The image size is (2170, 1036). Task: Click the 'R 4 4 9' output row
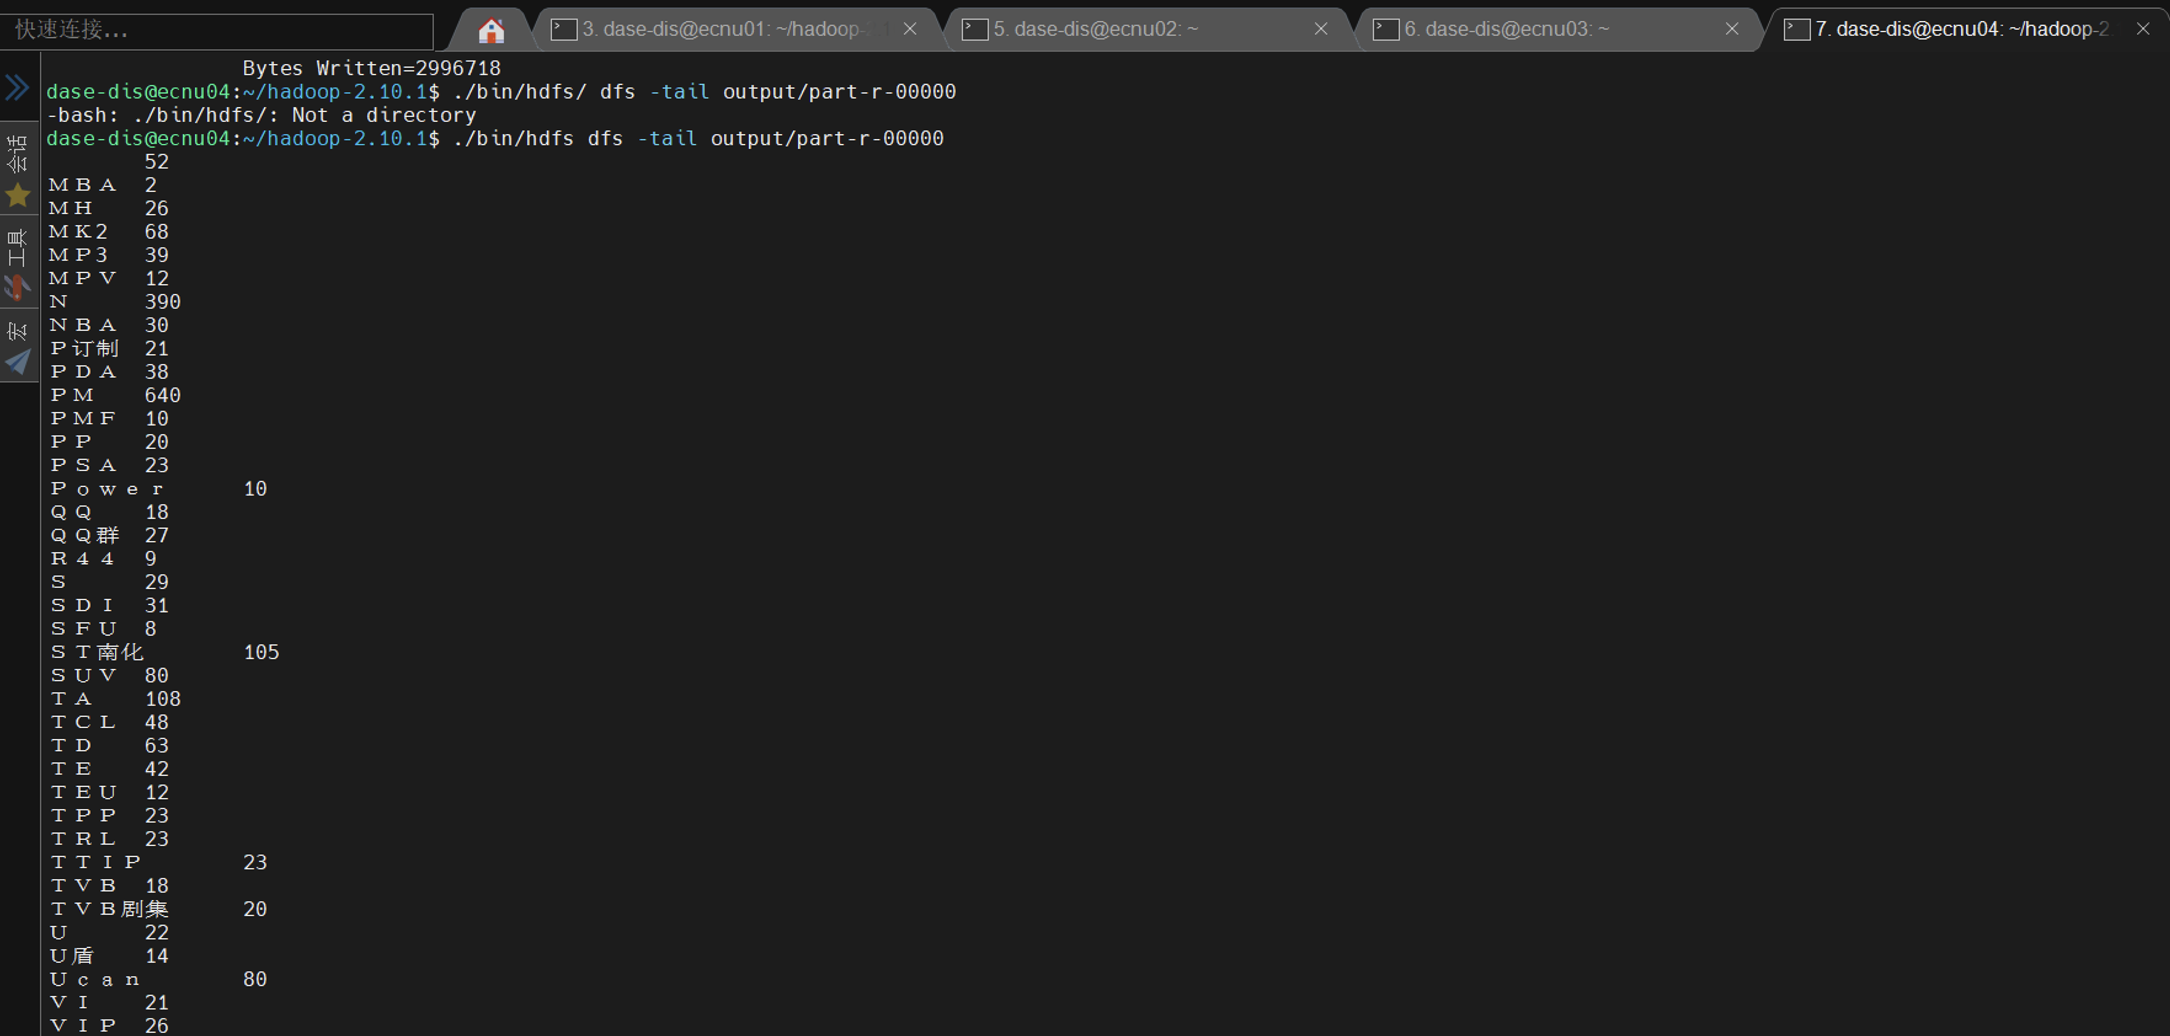click(103, 559)
